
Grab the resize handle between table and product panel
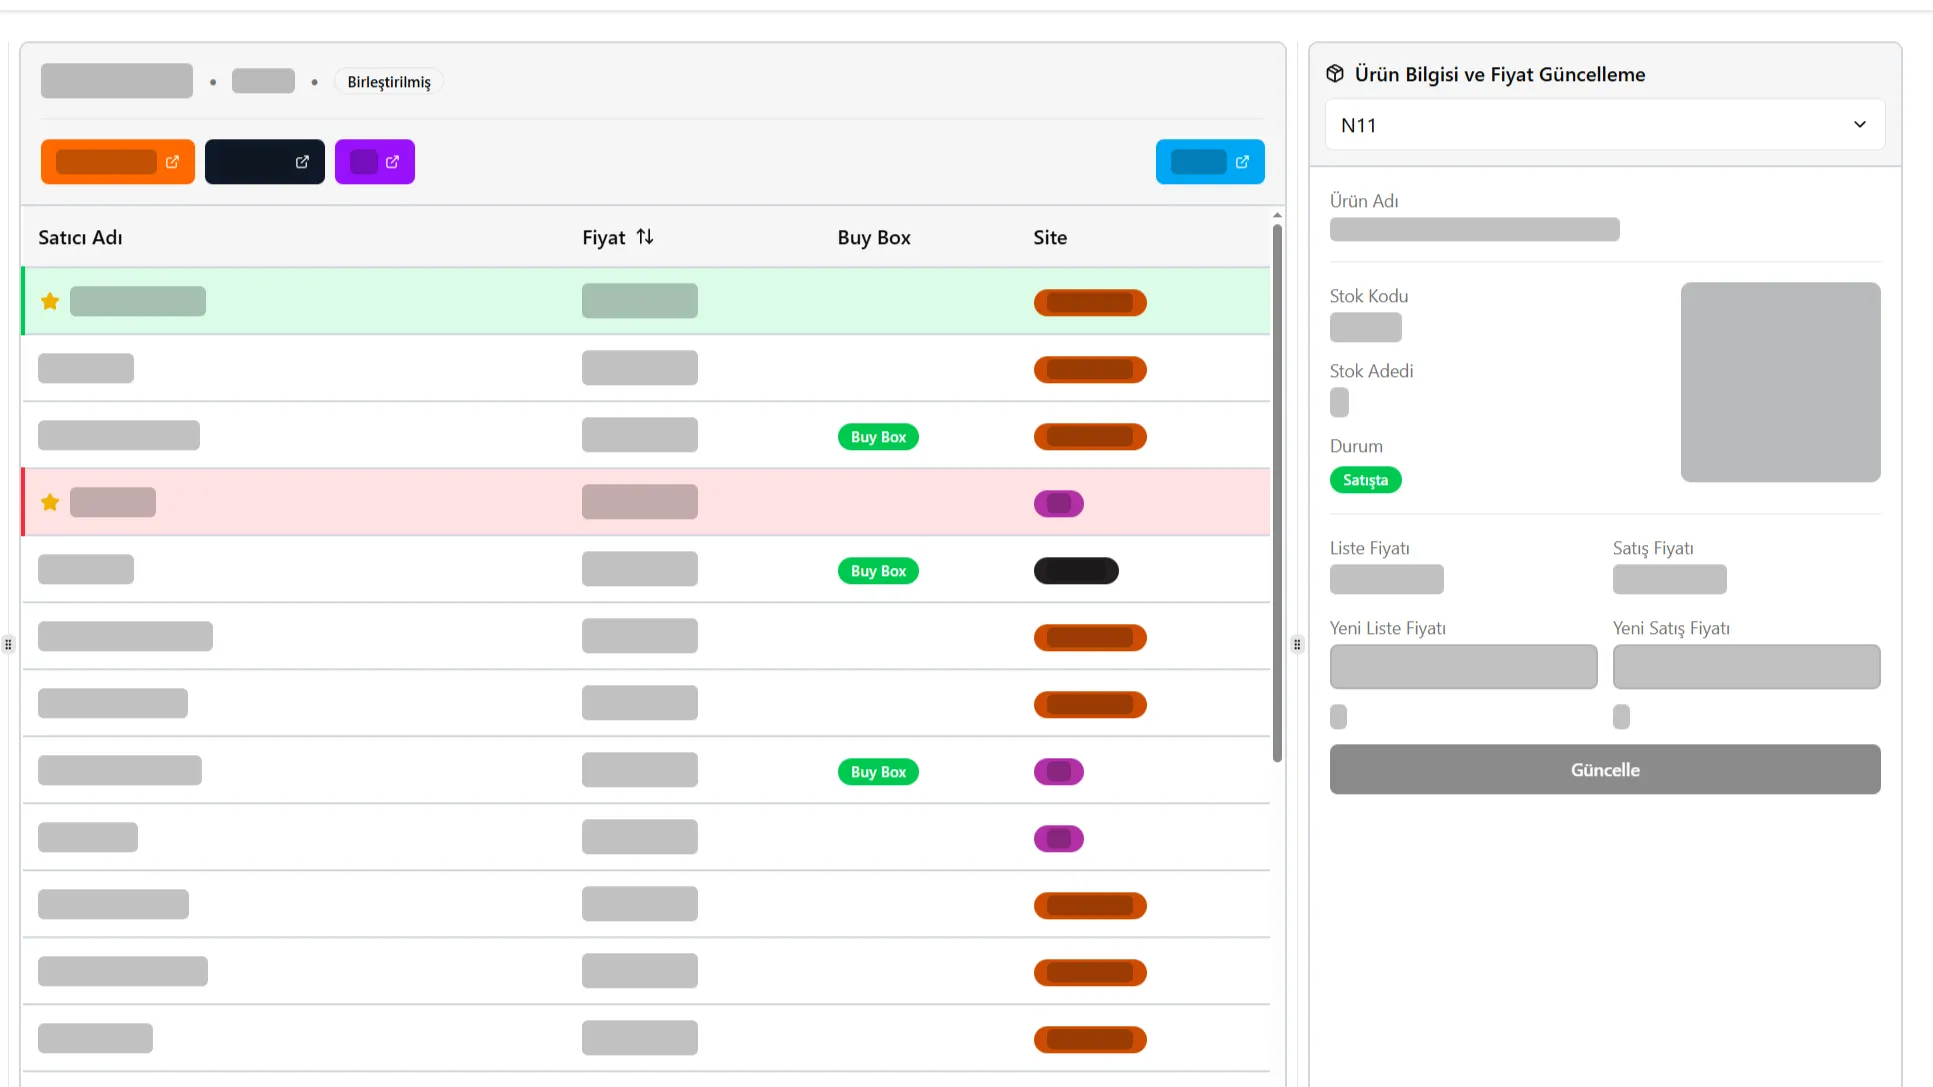click(x=1297, y=644)
